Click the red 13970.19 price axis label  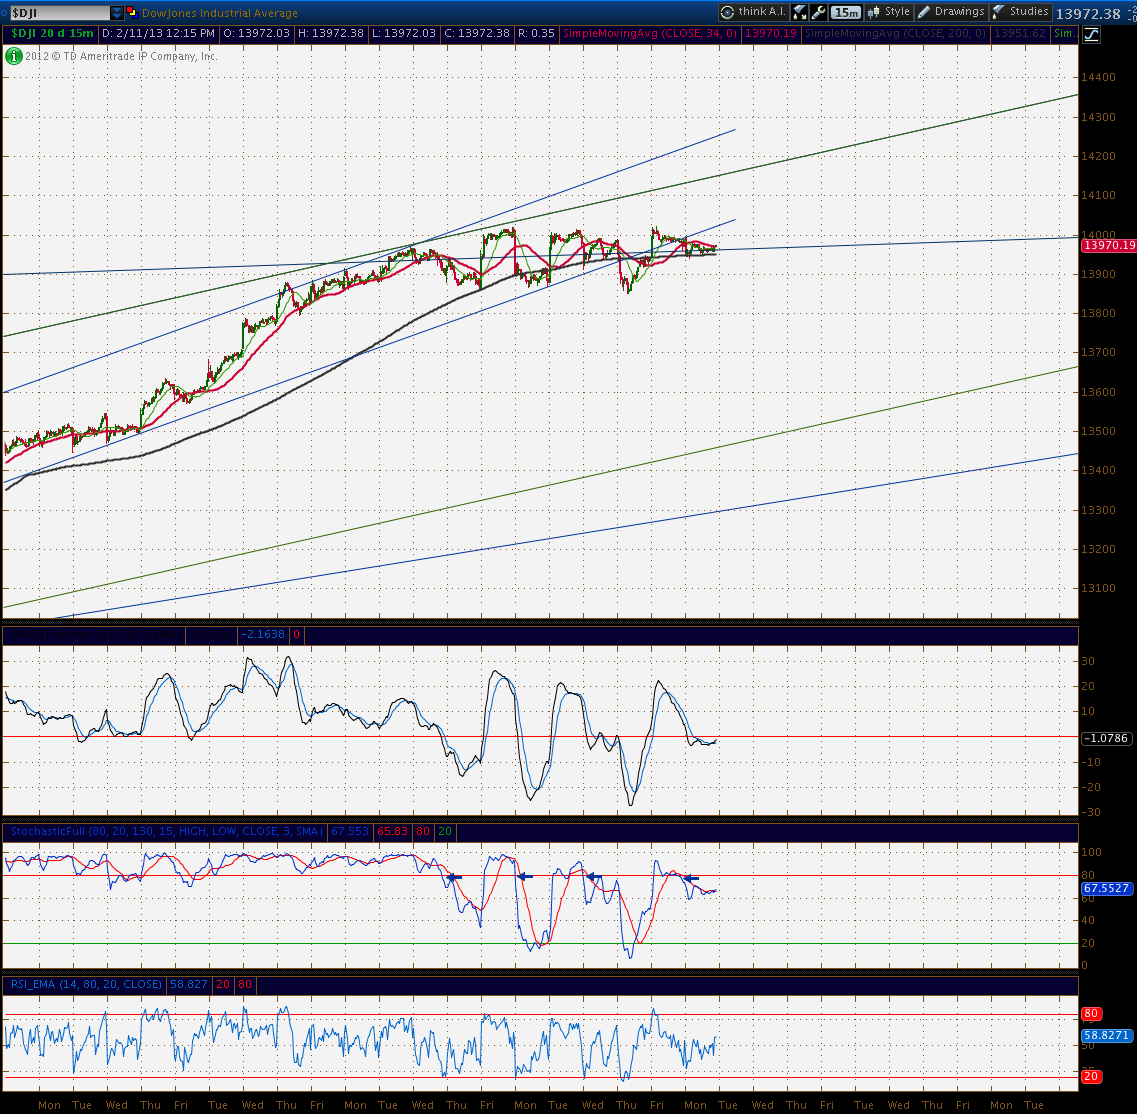click(x=1109, y=245)
